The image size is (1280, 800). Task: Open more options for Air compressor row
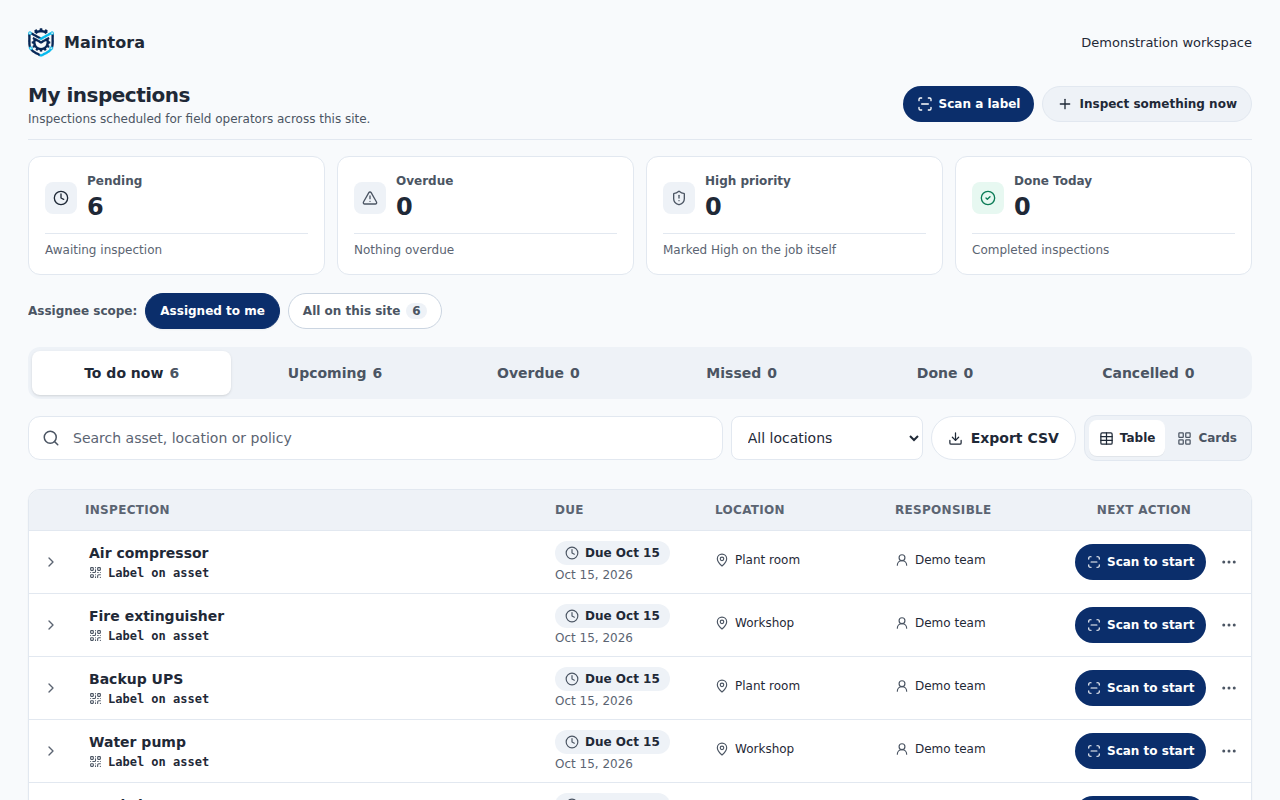pyautogui.click(x=1229, y=562)
